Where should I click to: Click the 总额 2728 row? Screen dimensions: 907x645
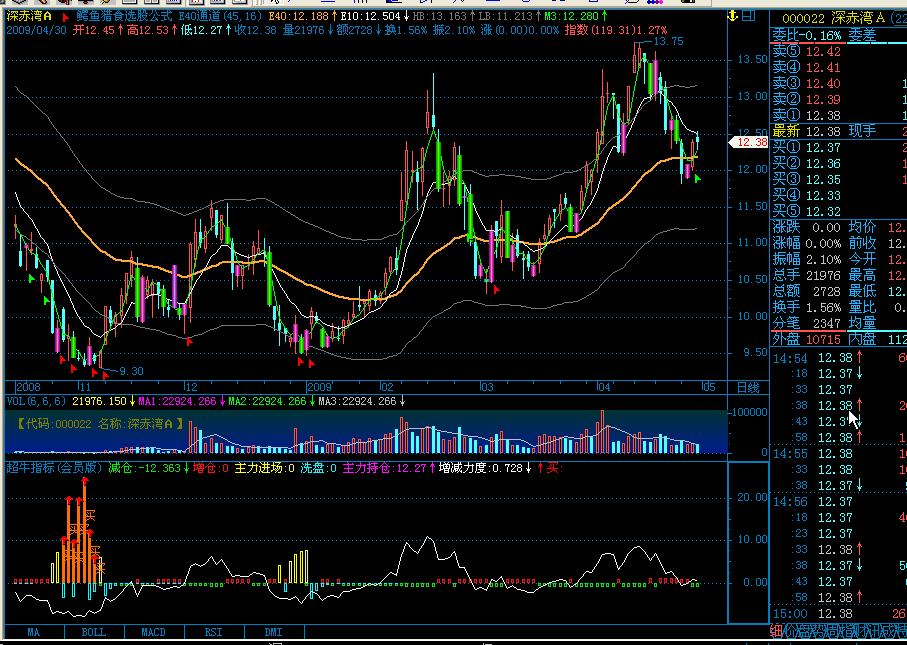click(x=807, y=291)
